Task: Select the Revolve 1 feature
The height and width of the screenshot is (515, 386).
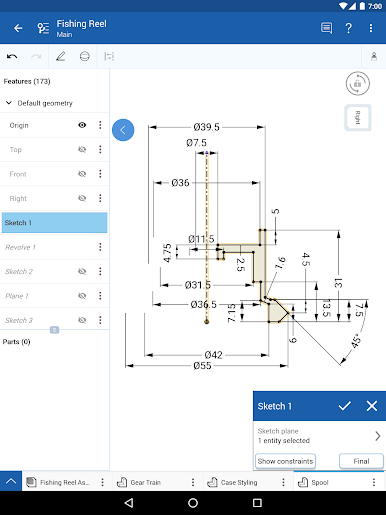Action: click(54, 247)
